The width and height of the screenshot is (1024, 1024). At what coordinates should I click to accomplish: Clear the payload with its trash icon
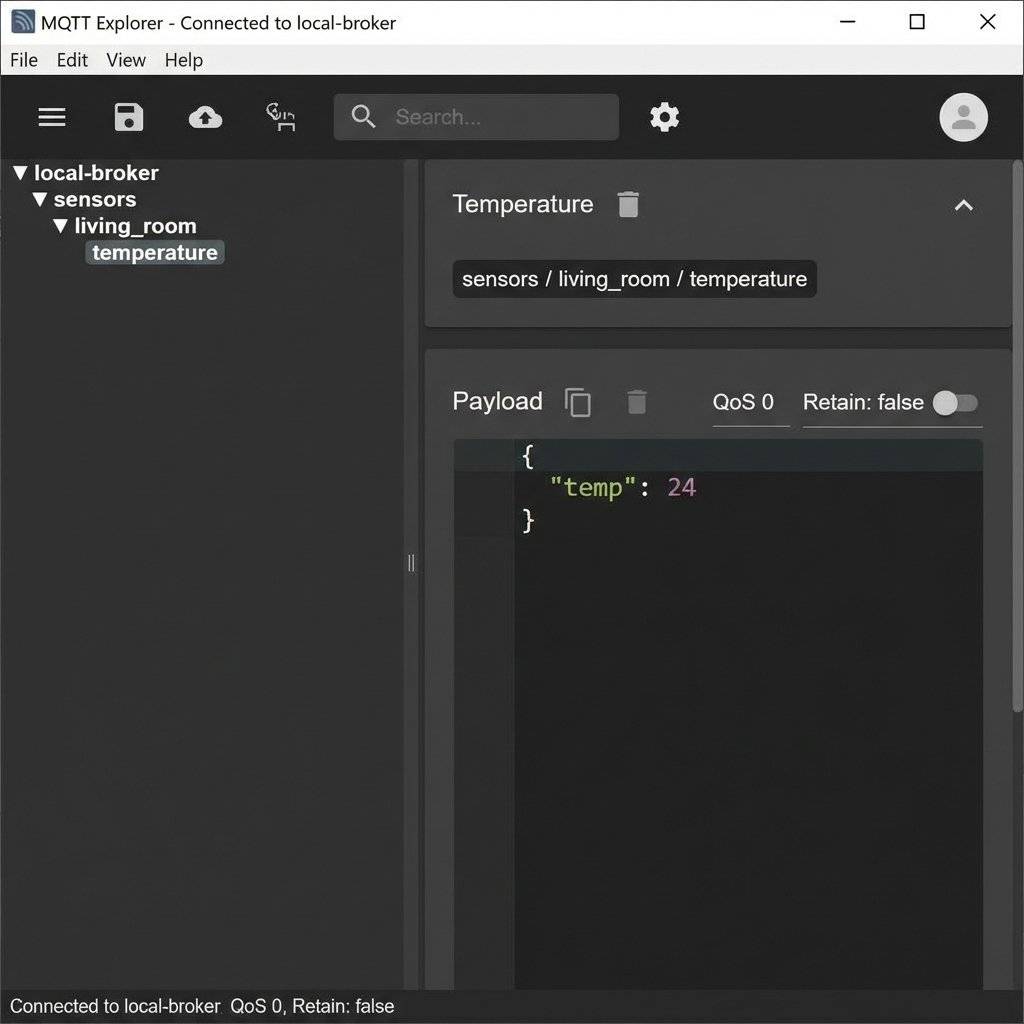coord(637,402)
